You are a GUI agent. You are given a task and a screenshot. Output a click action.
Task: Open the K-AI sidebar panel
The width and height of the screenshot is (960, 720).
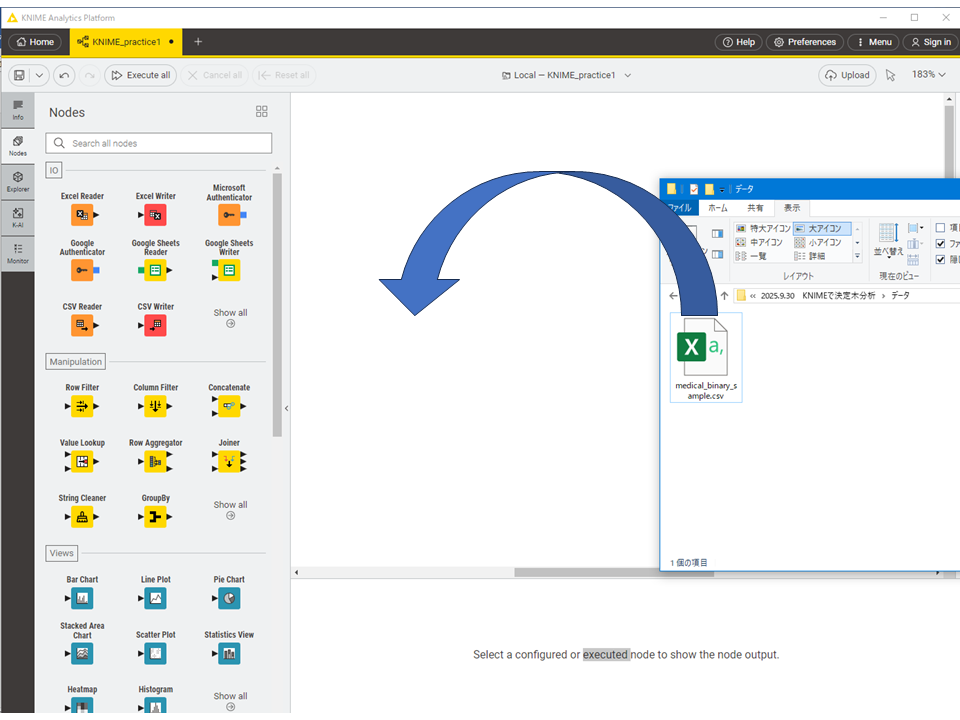pyautogui.click(x=18, y=217)
